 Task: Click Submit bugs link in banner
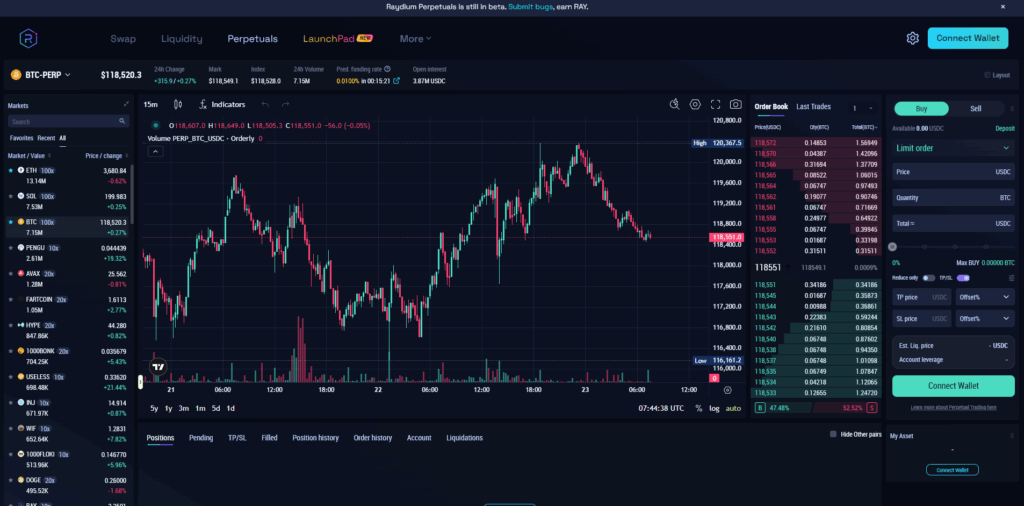click(531, 7)
